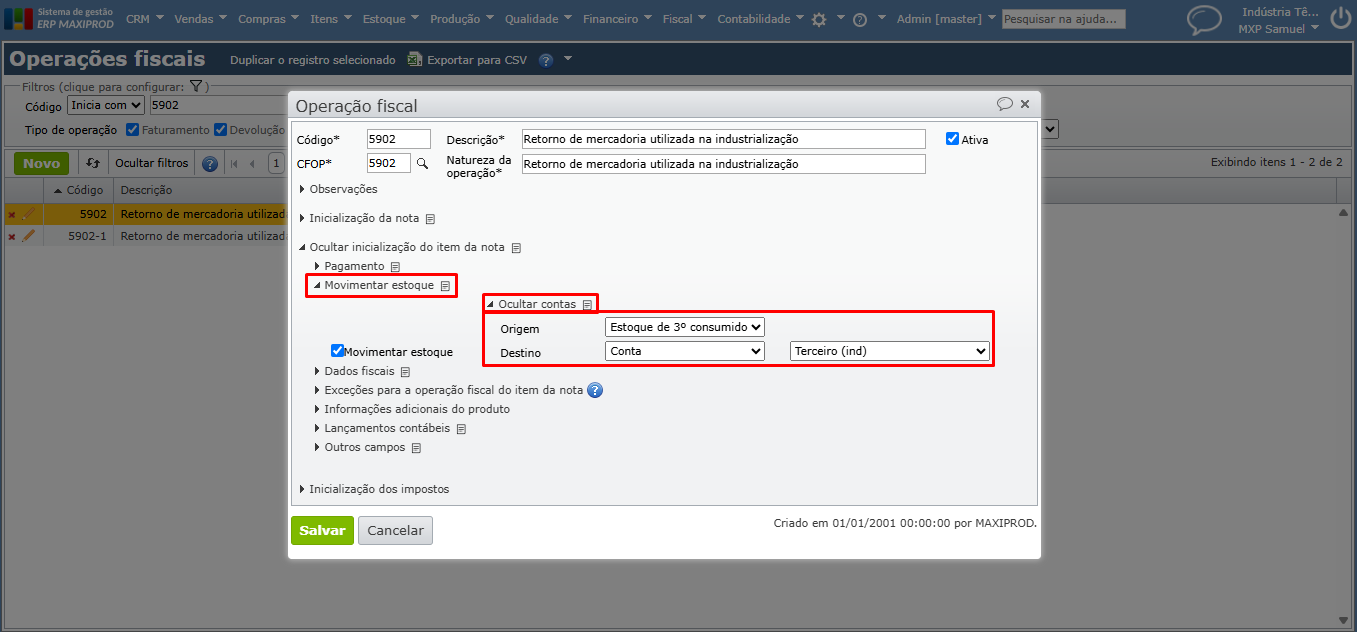The width and height of the screenshot is (1357, 632).
Task: Click the Pesquisar na ajuda search box
Action: 1064,19
